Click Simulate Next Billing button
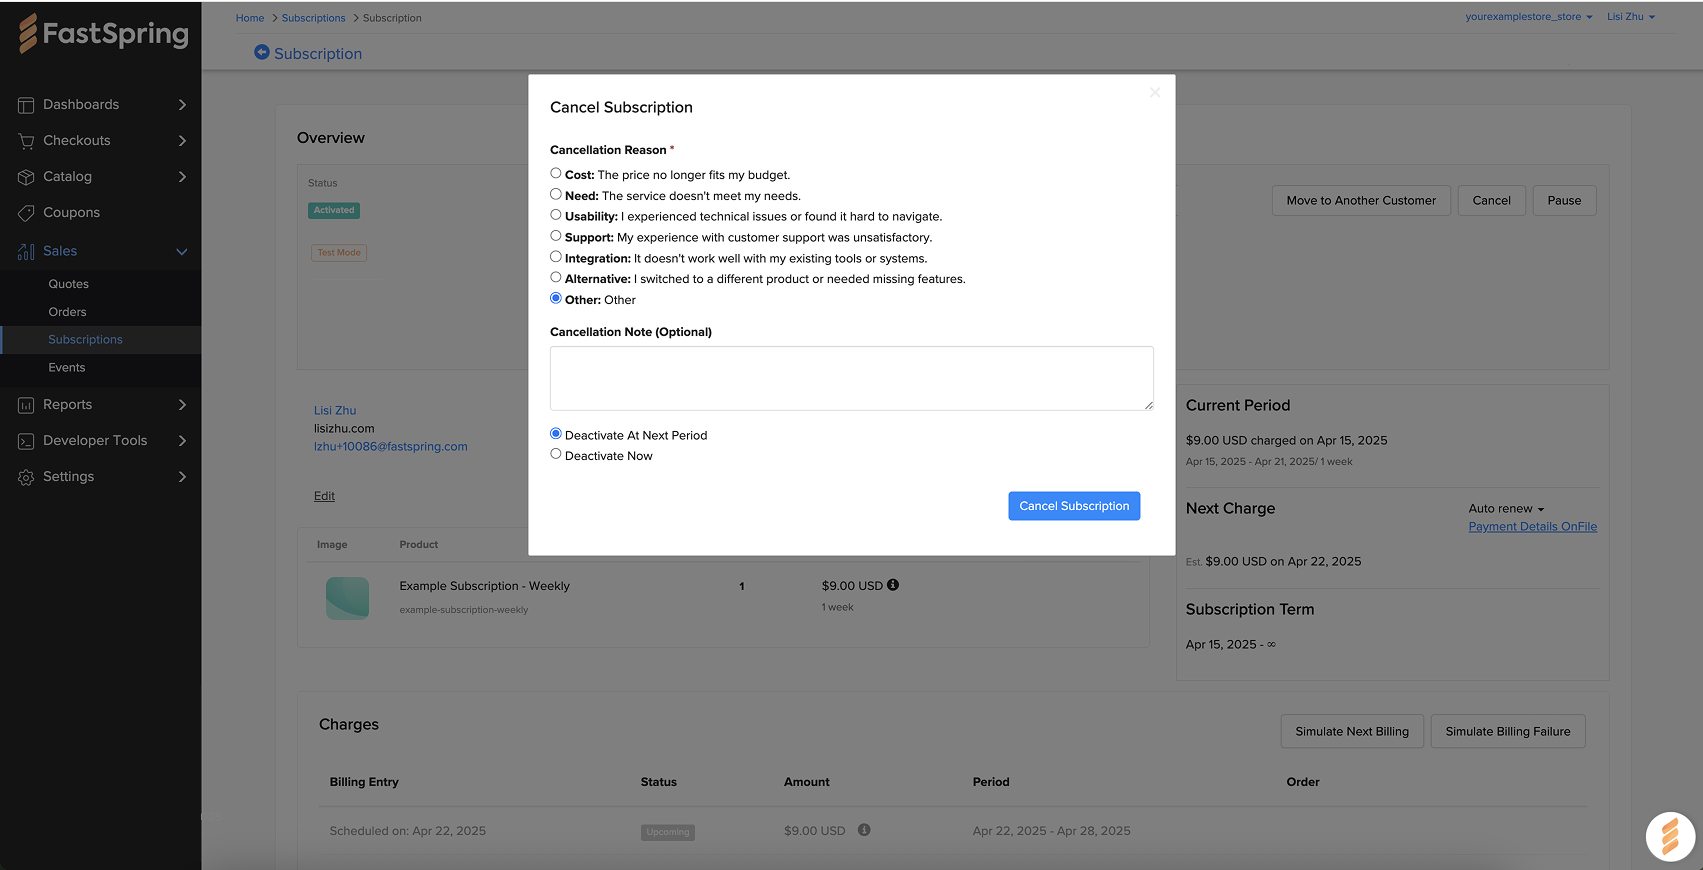 click(1352, 732)
